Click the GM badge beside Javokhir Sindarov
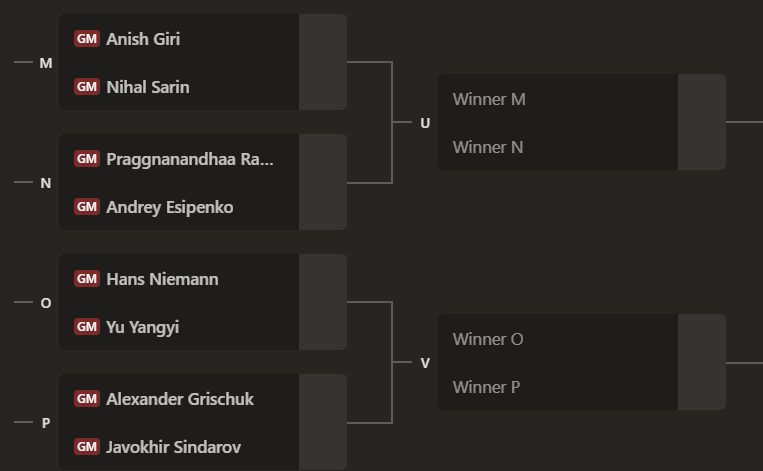 click(x=86, y=447)
